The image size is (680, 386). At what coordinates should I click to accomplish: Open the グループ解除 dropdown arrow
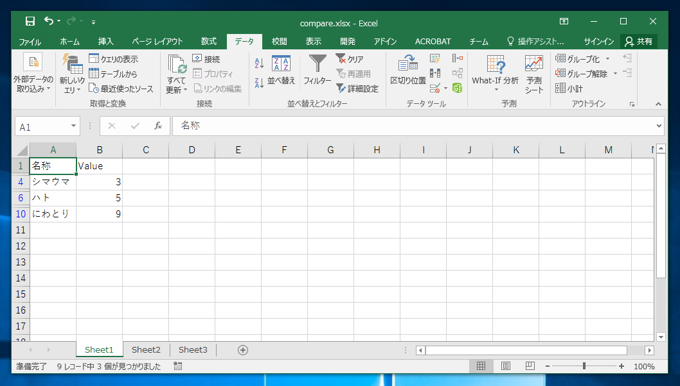[615, 74]
